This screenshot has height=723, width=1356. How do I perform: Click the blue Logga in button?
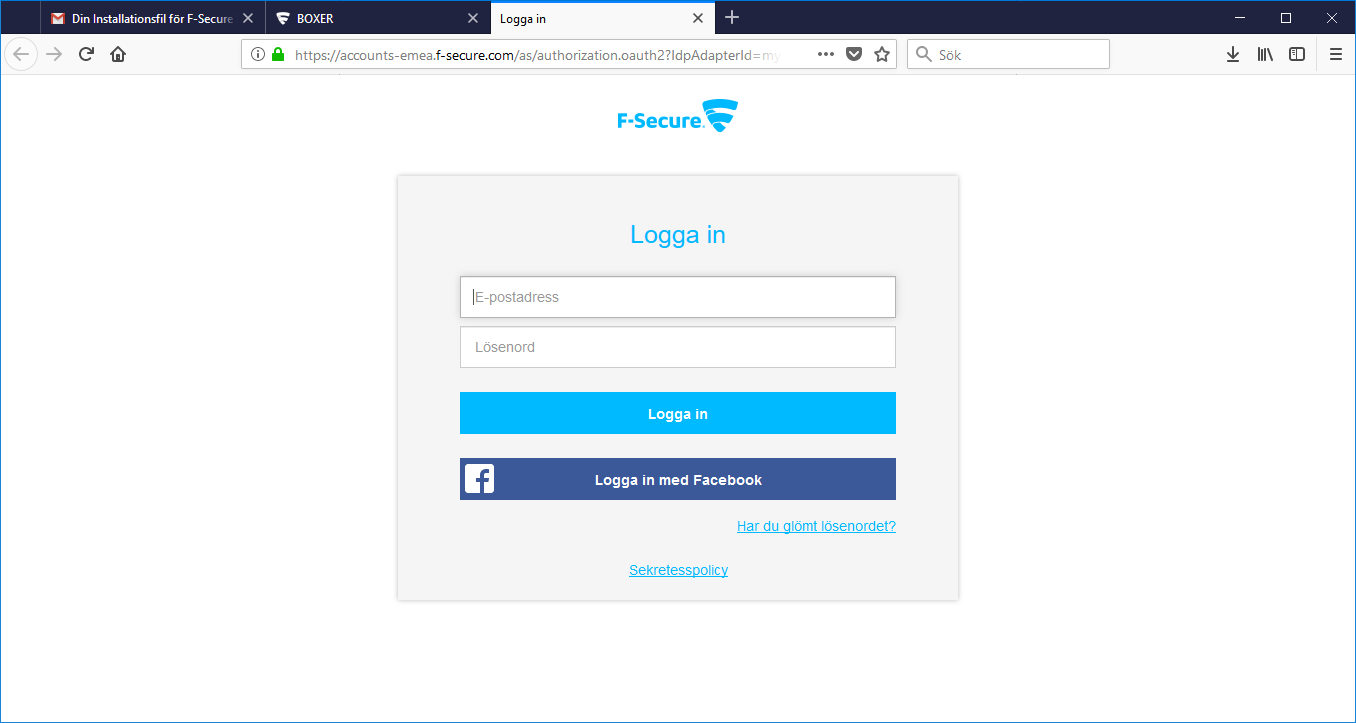pos(678,413)
